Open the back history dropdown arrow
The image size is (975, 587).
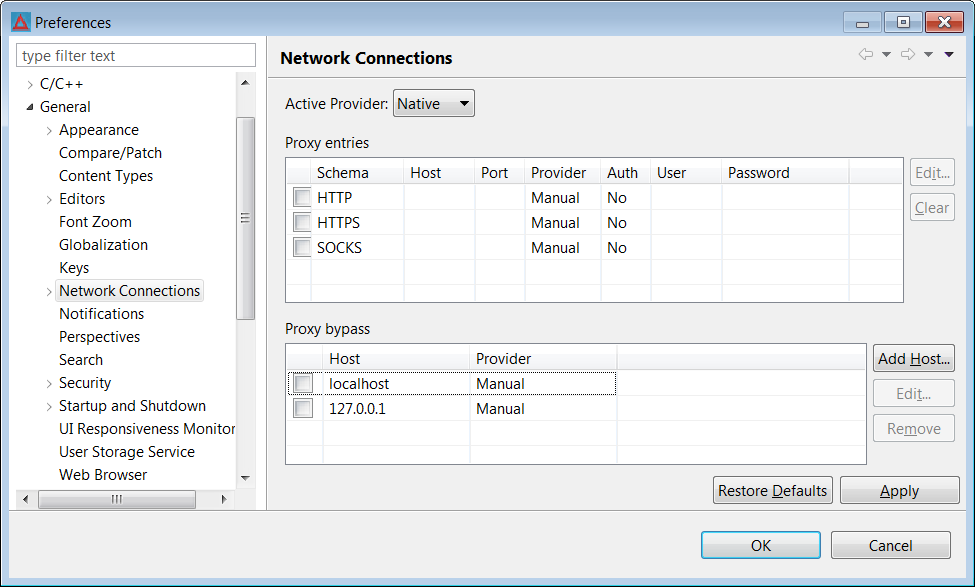click(x=886, y=55)
